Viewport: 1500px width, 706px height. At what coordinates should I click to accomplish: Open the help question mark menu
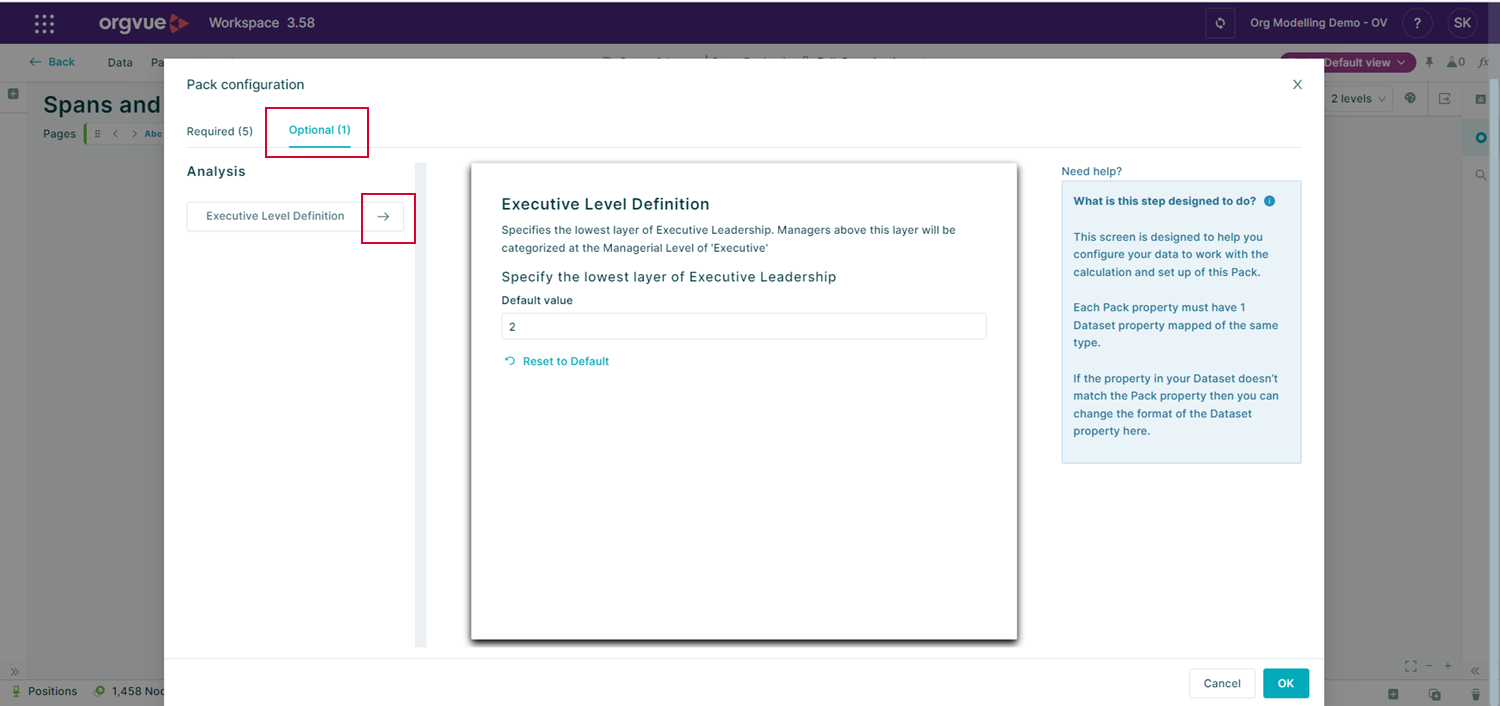coord(1417,23)
